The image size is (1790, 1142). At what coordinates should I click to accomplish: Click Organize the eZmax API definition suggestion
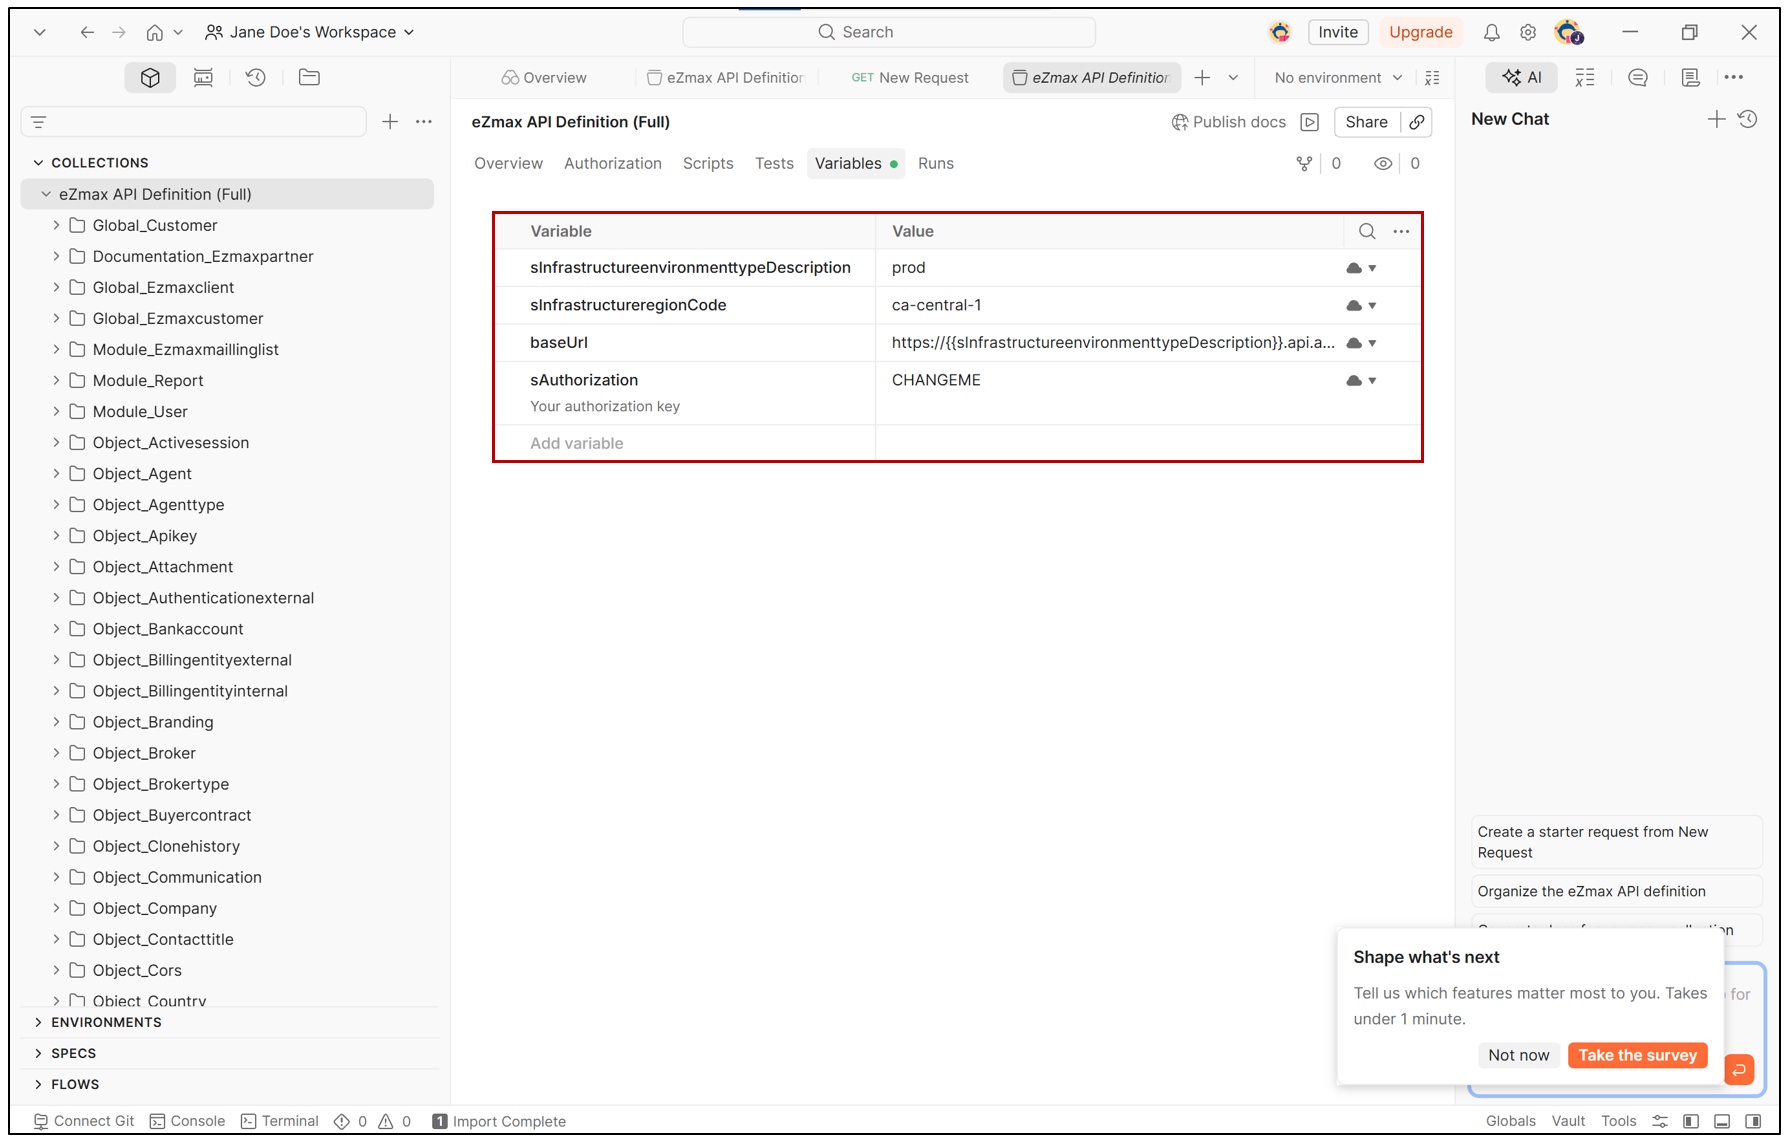[x=1616, y=891]
